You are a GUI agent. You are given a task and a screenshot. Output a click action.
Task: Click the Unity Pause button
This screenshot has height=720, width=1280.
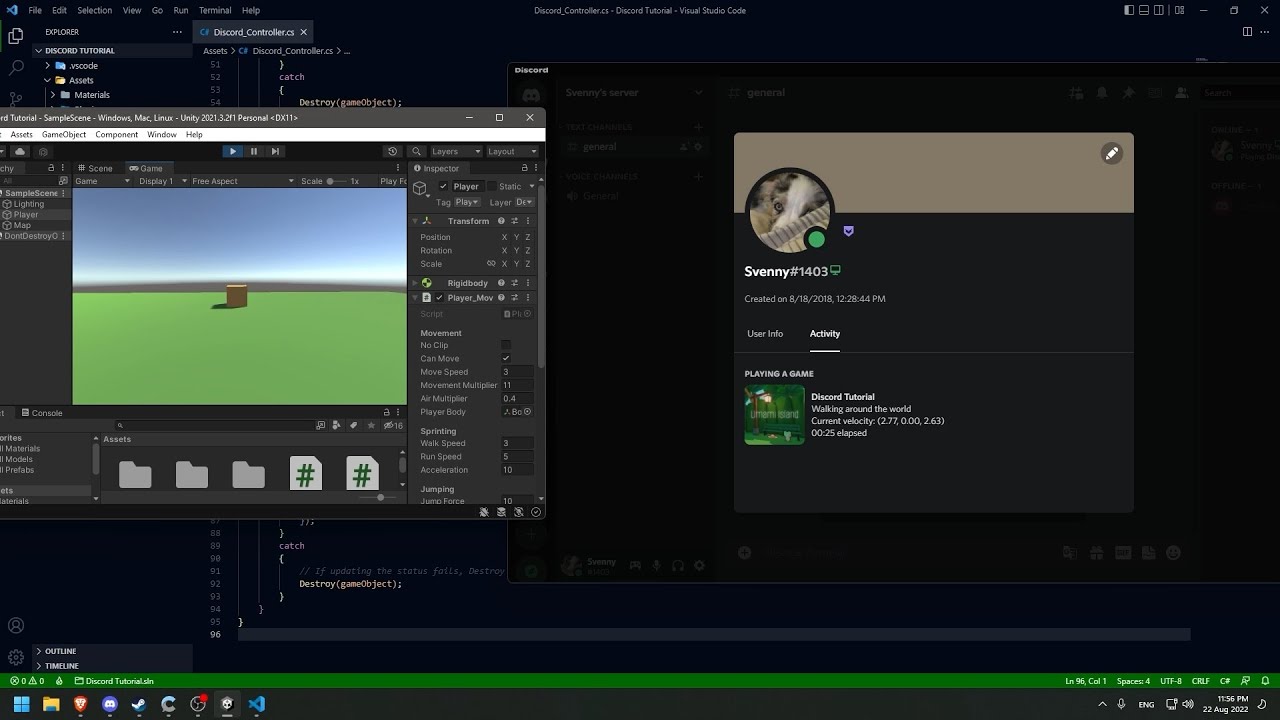(254, 151)
